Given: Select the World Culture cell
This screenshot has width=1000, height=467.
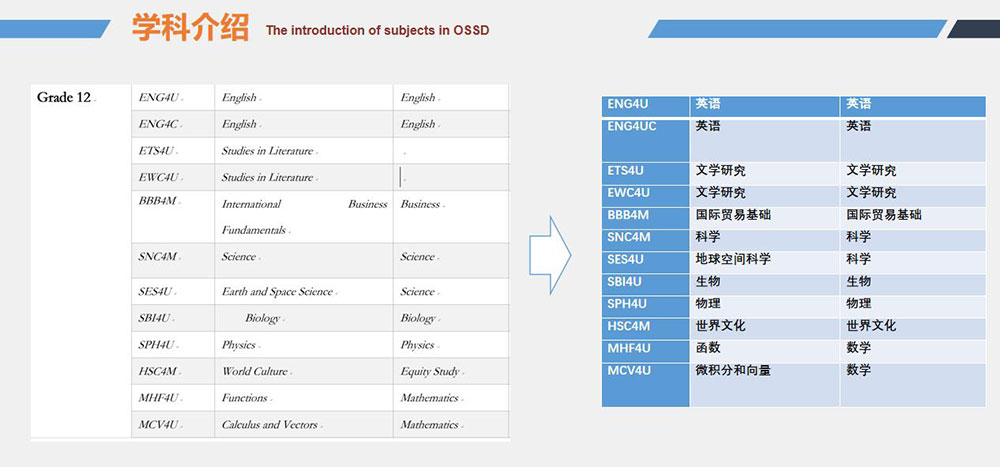Looking at the screenshot, I should pyautogui.click(x=255, y=371).
